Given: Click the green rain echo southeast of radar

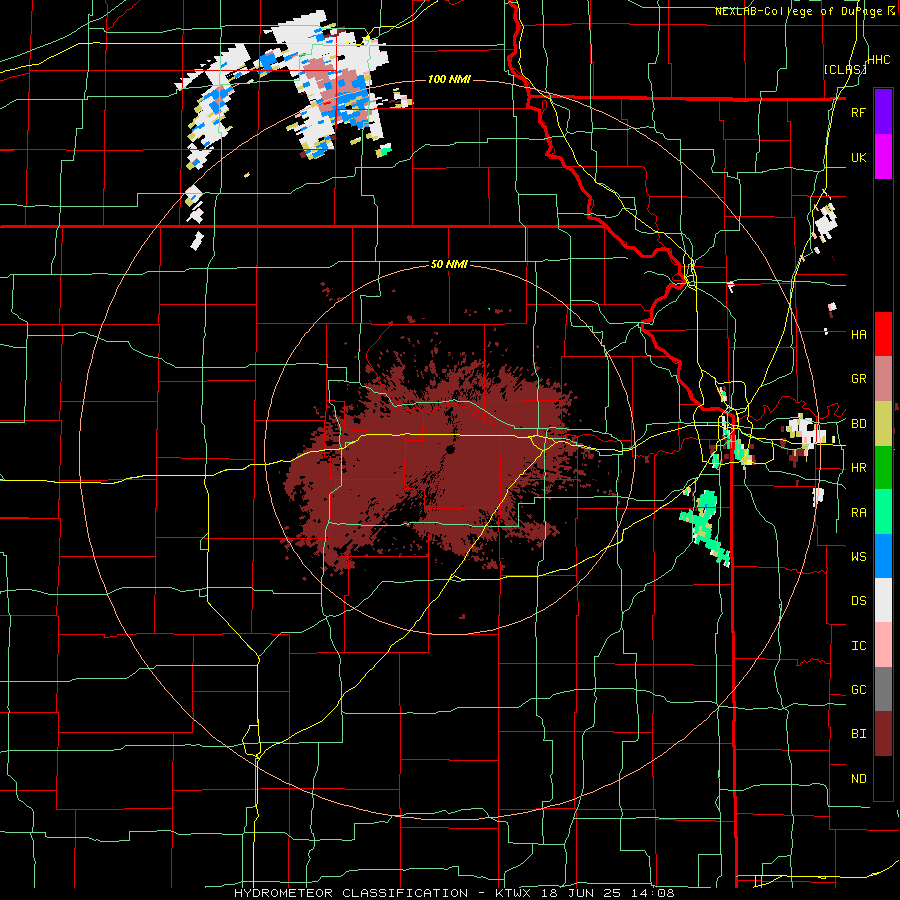Looking at the screenshot, I should 704,527.
